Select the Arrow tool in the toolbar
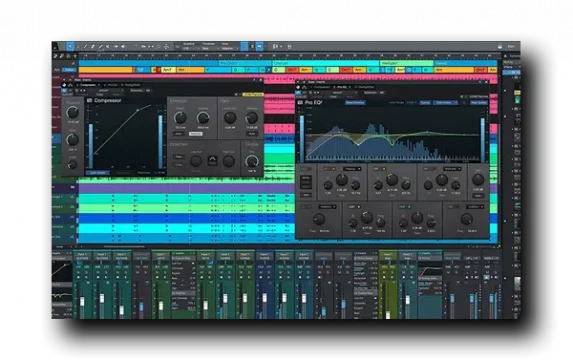573x360 pixels. 70,46
